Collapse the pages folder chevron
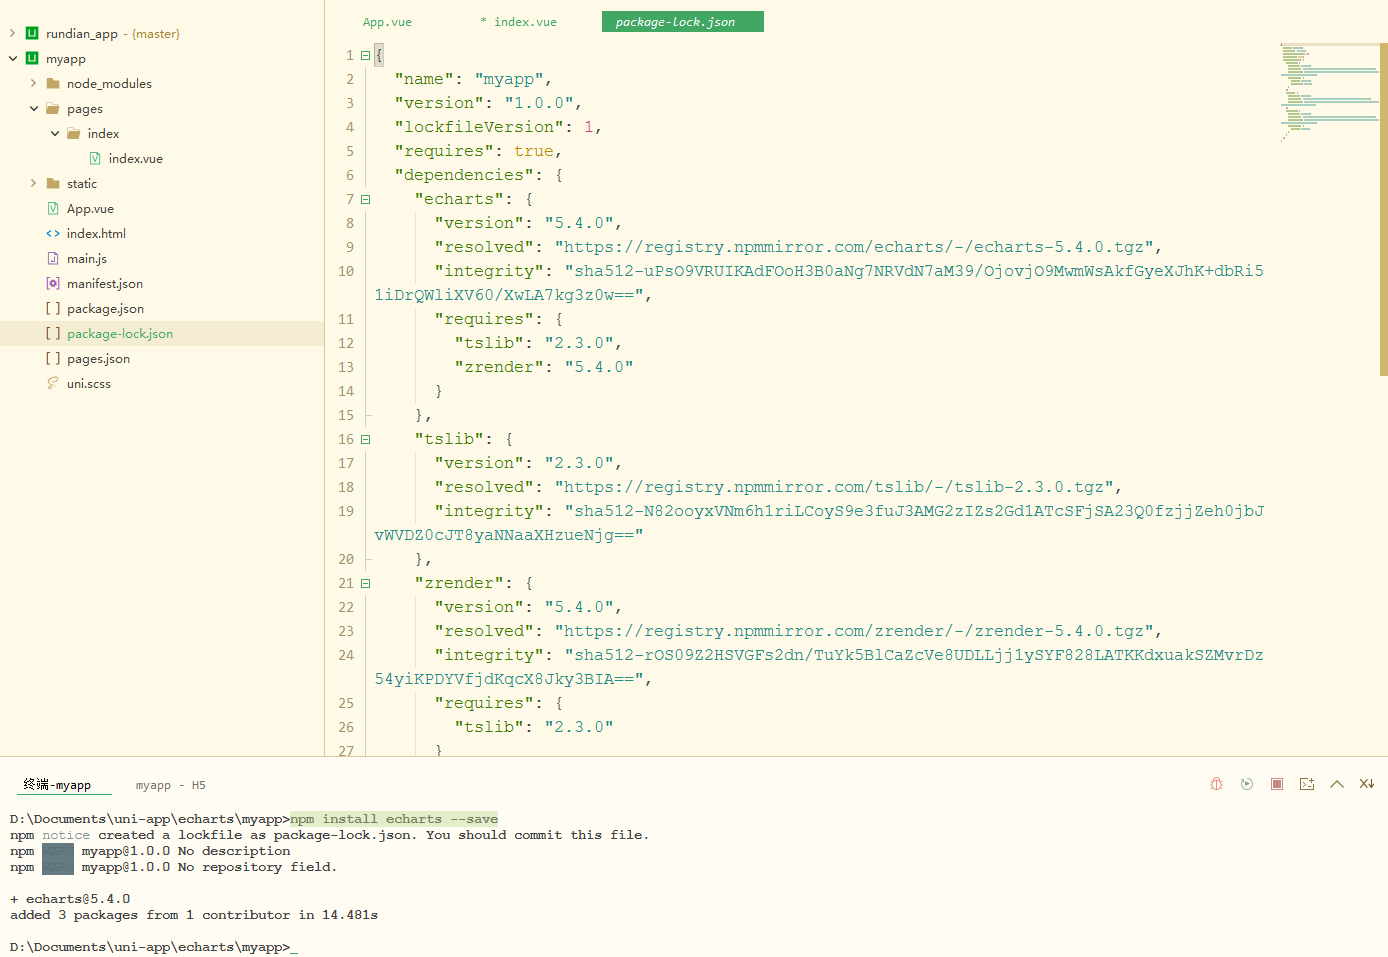Screen dimensions: 1388x957 pos(33,108)
